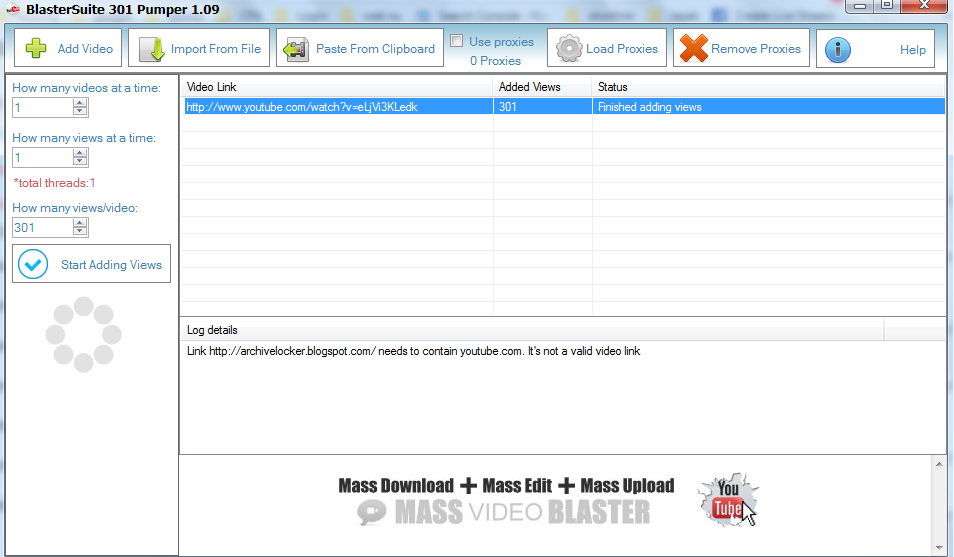Click the banner scrollbar down arrow
The height and width of the screenshot is (557, 954).
point(939,547)
